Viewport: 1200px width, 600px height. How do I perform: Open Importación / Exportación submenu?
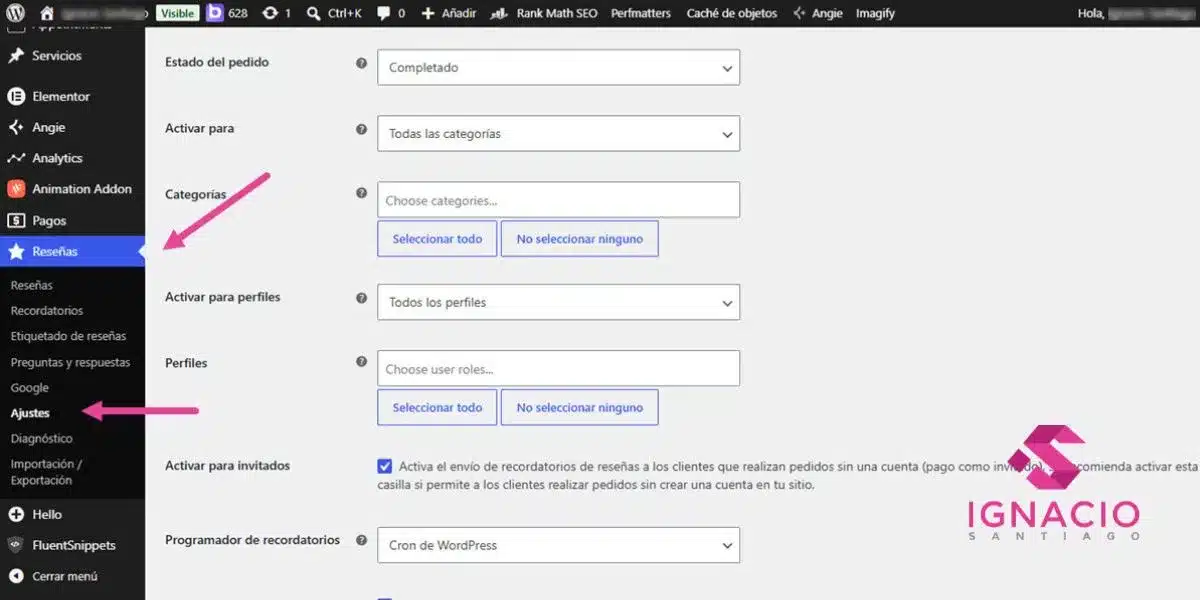(46, 472)
